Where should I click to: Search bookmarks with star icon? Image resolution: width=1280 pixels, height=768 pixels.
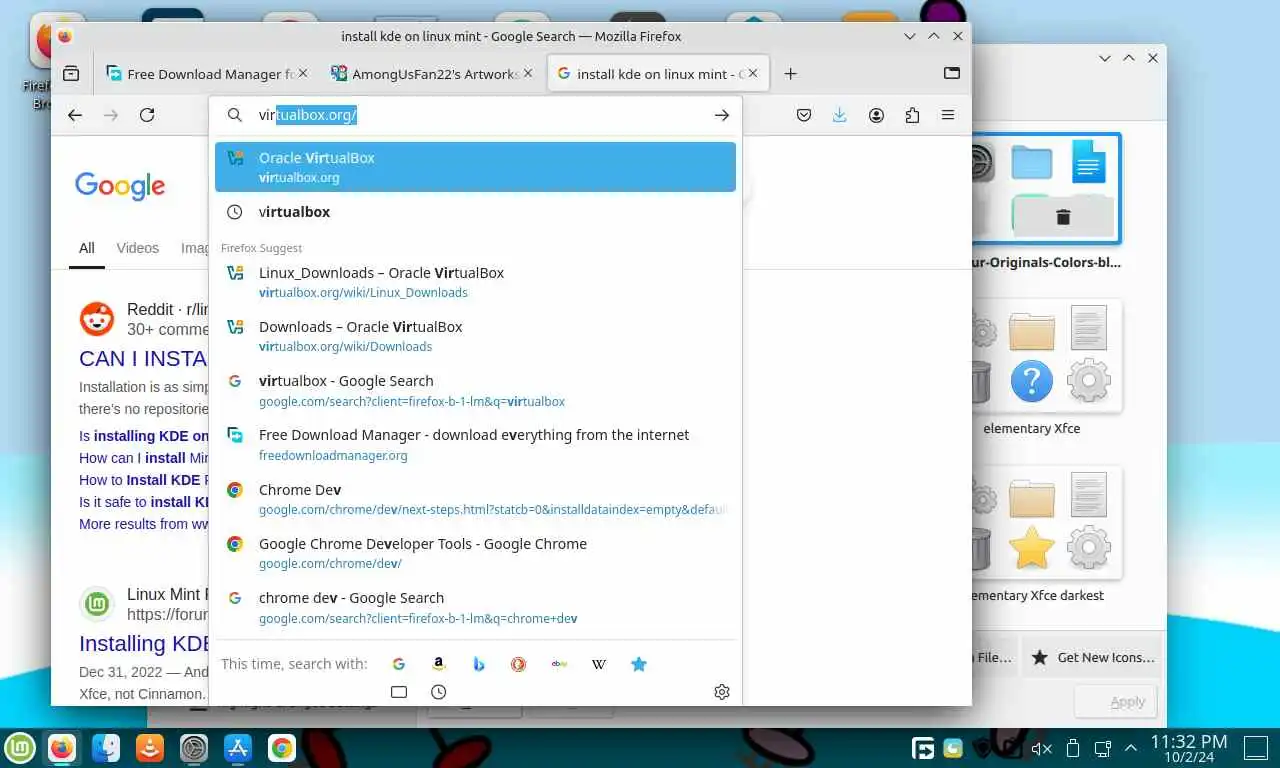pos(639,664)
